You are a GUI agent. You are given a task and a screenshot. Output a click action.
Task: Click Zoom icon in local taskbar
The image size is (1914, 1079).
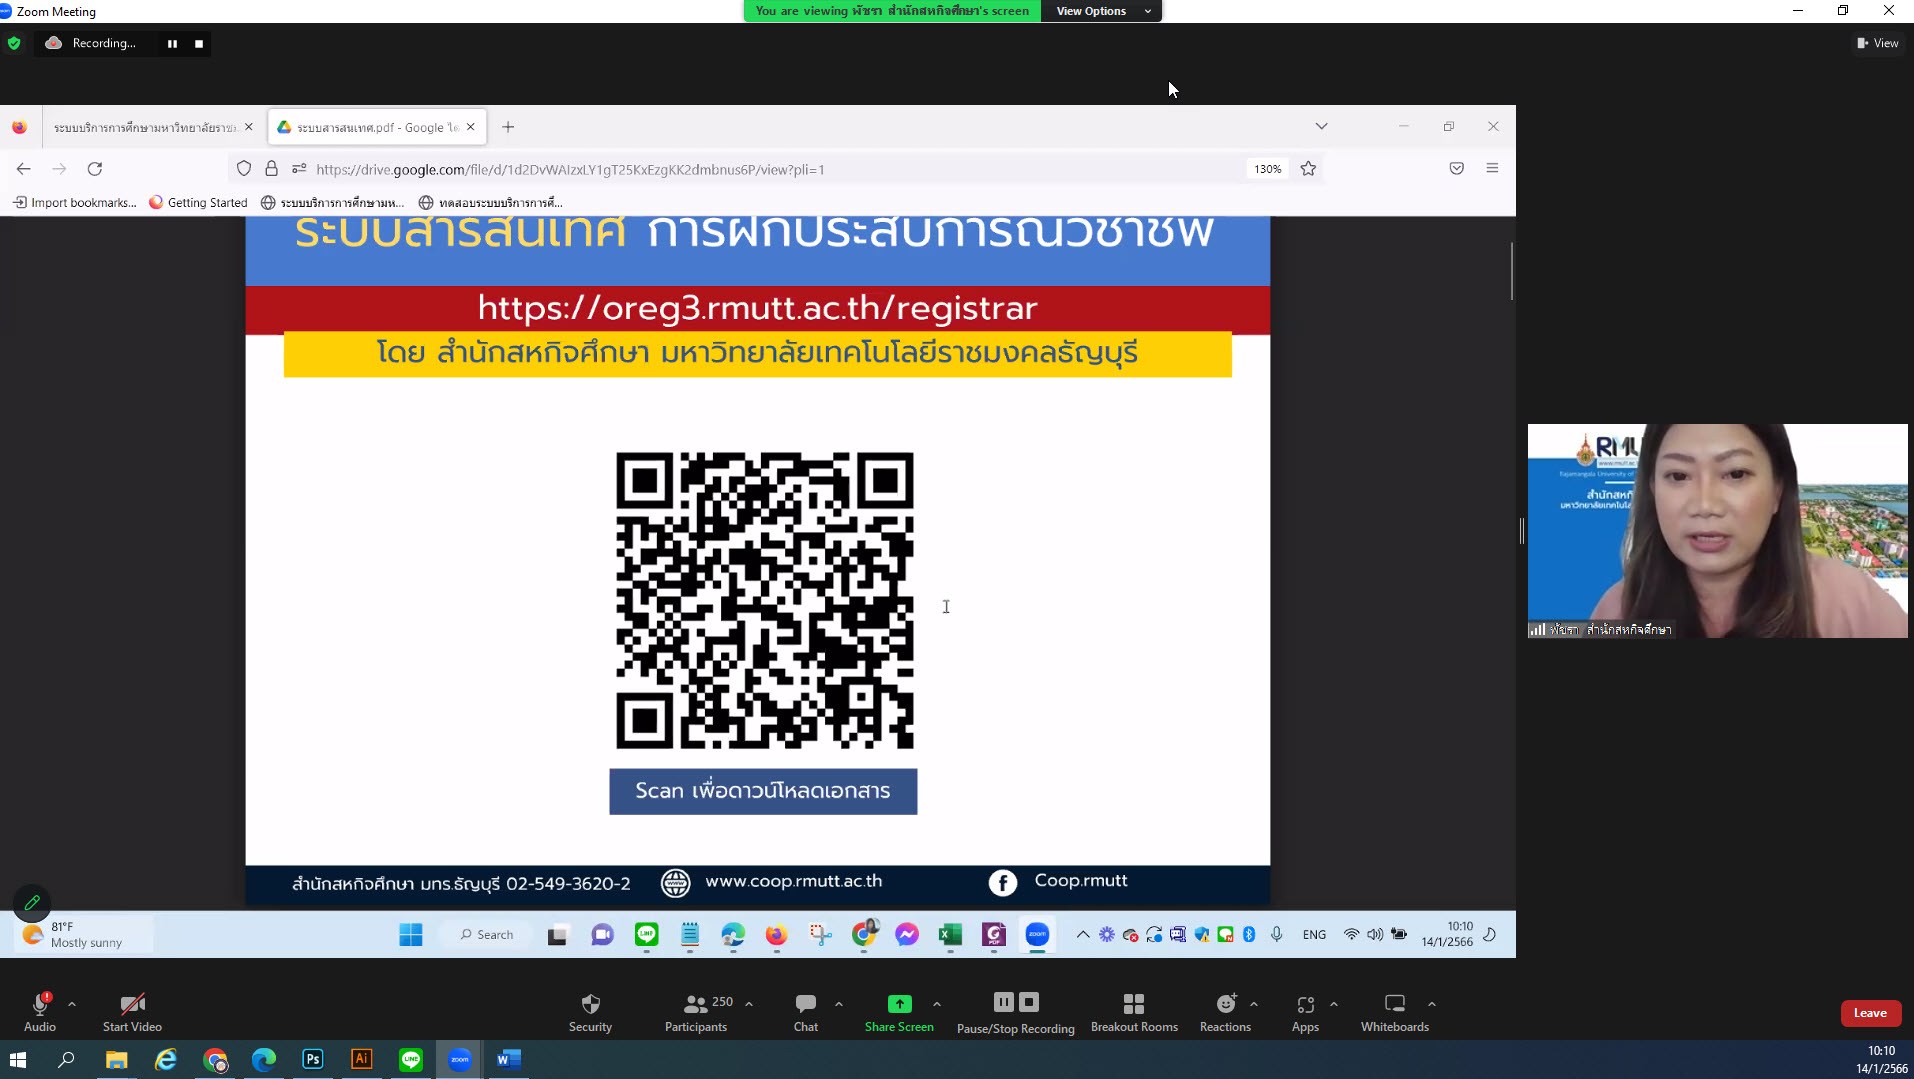tap(460, 1060)
